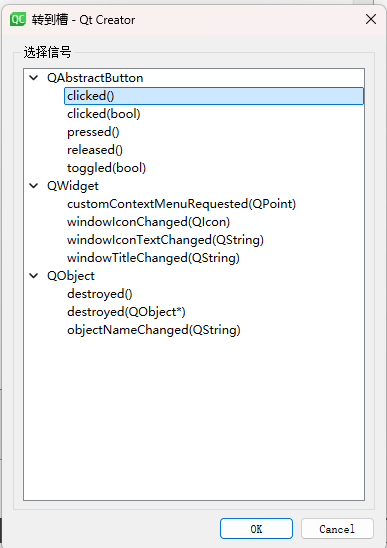Select the destroyed() signal
The height and width of the screenshot is (548, 387).
pos(100,294)
